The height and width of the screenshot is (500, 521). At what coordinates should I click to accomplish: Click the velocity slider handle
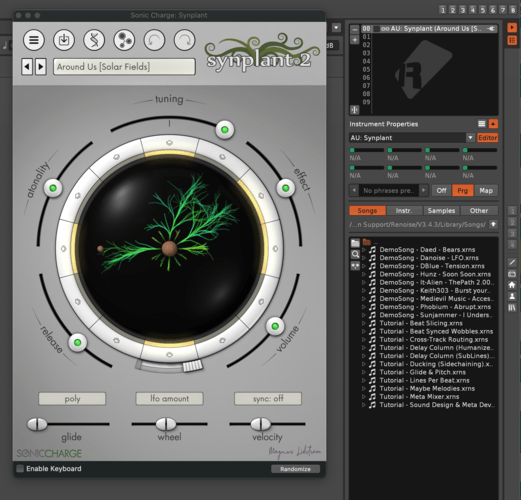click(261, 424)
